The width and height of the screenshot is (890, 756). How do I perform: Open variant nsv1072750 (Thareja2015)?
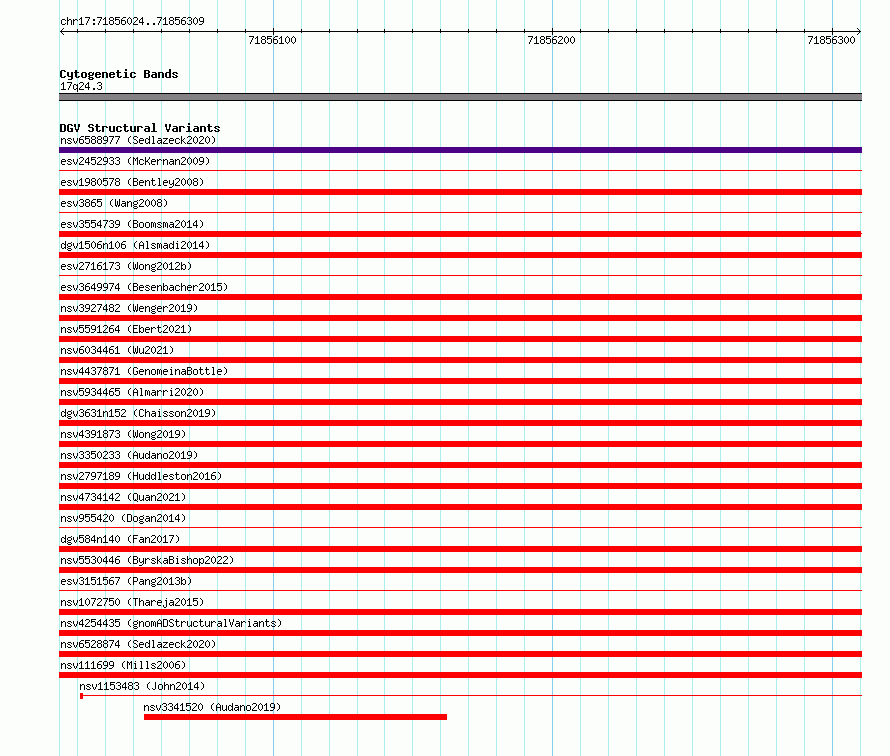click(x=132, y=602)
